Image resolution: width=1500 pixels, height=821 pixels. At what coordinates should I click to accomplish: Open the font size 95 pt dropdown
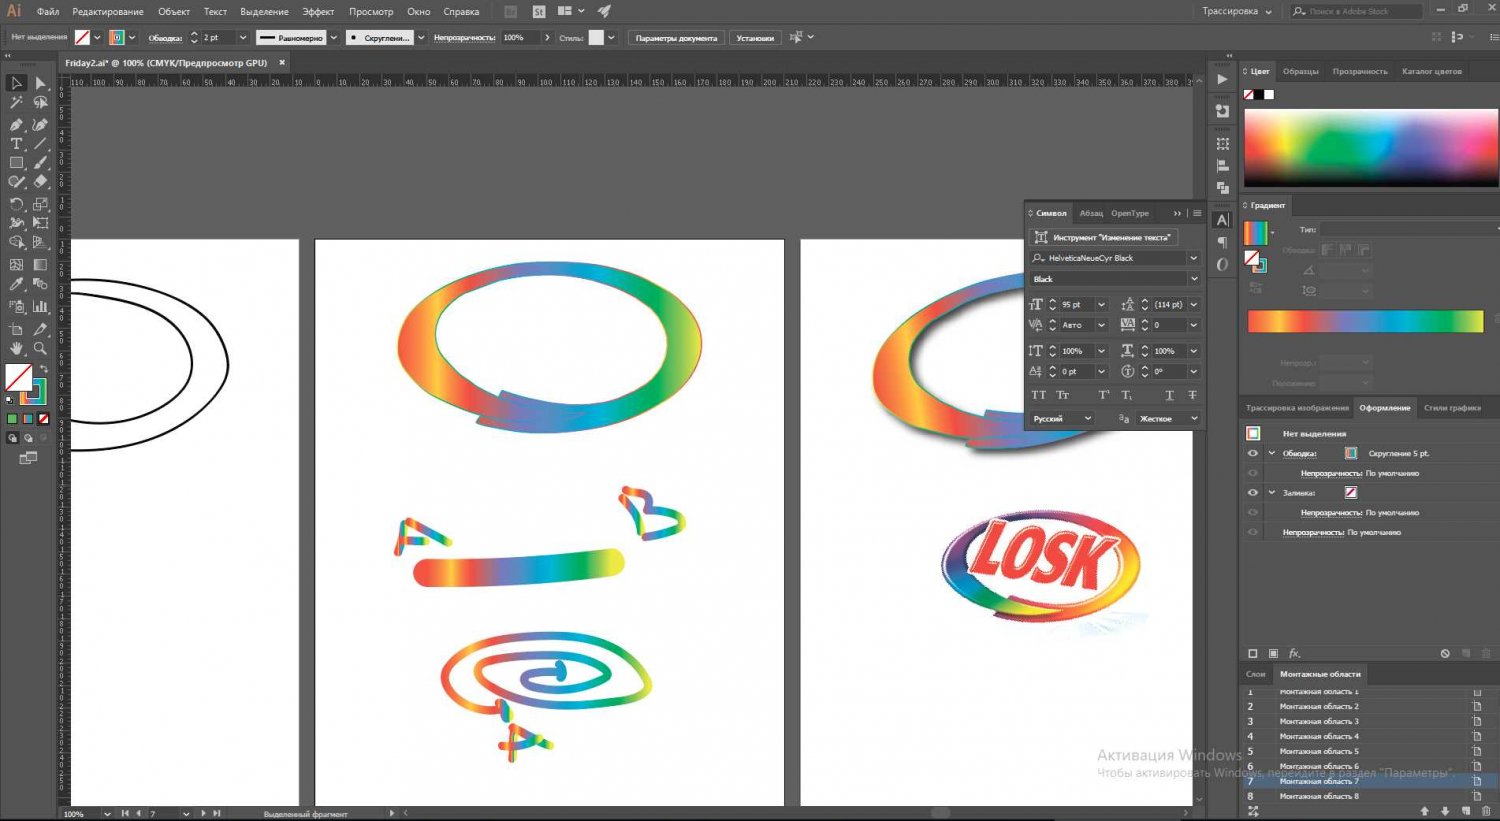(x=1101, y=304)
